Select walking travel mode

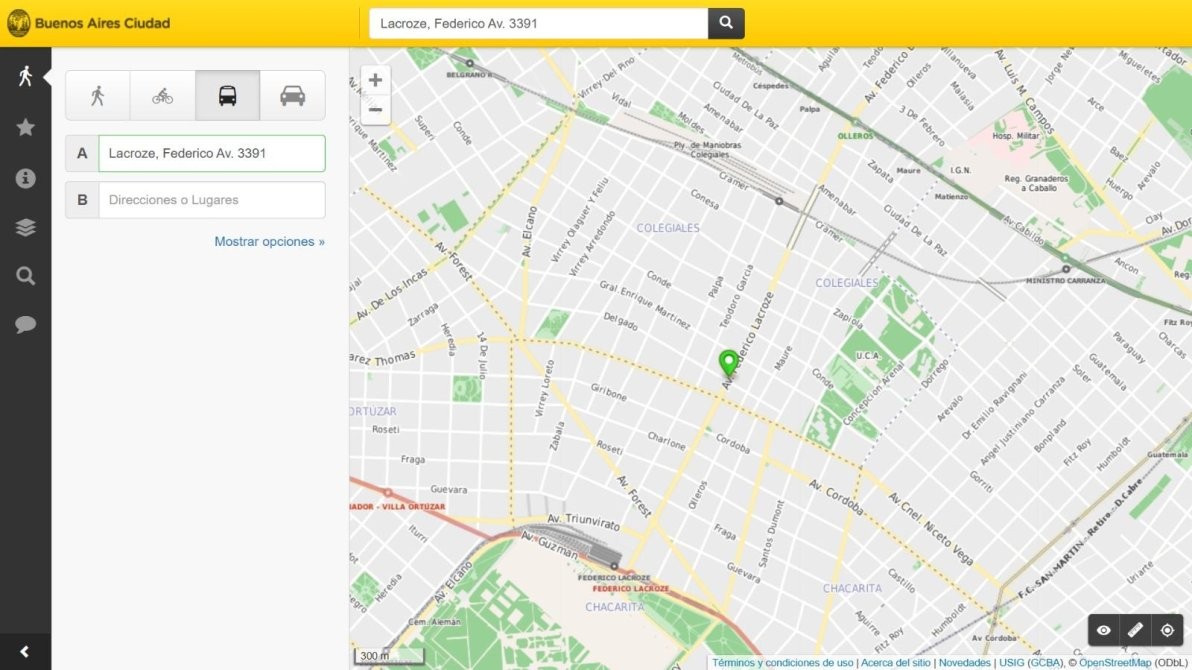[98, 96]
